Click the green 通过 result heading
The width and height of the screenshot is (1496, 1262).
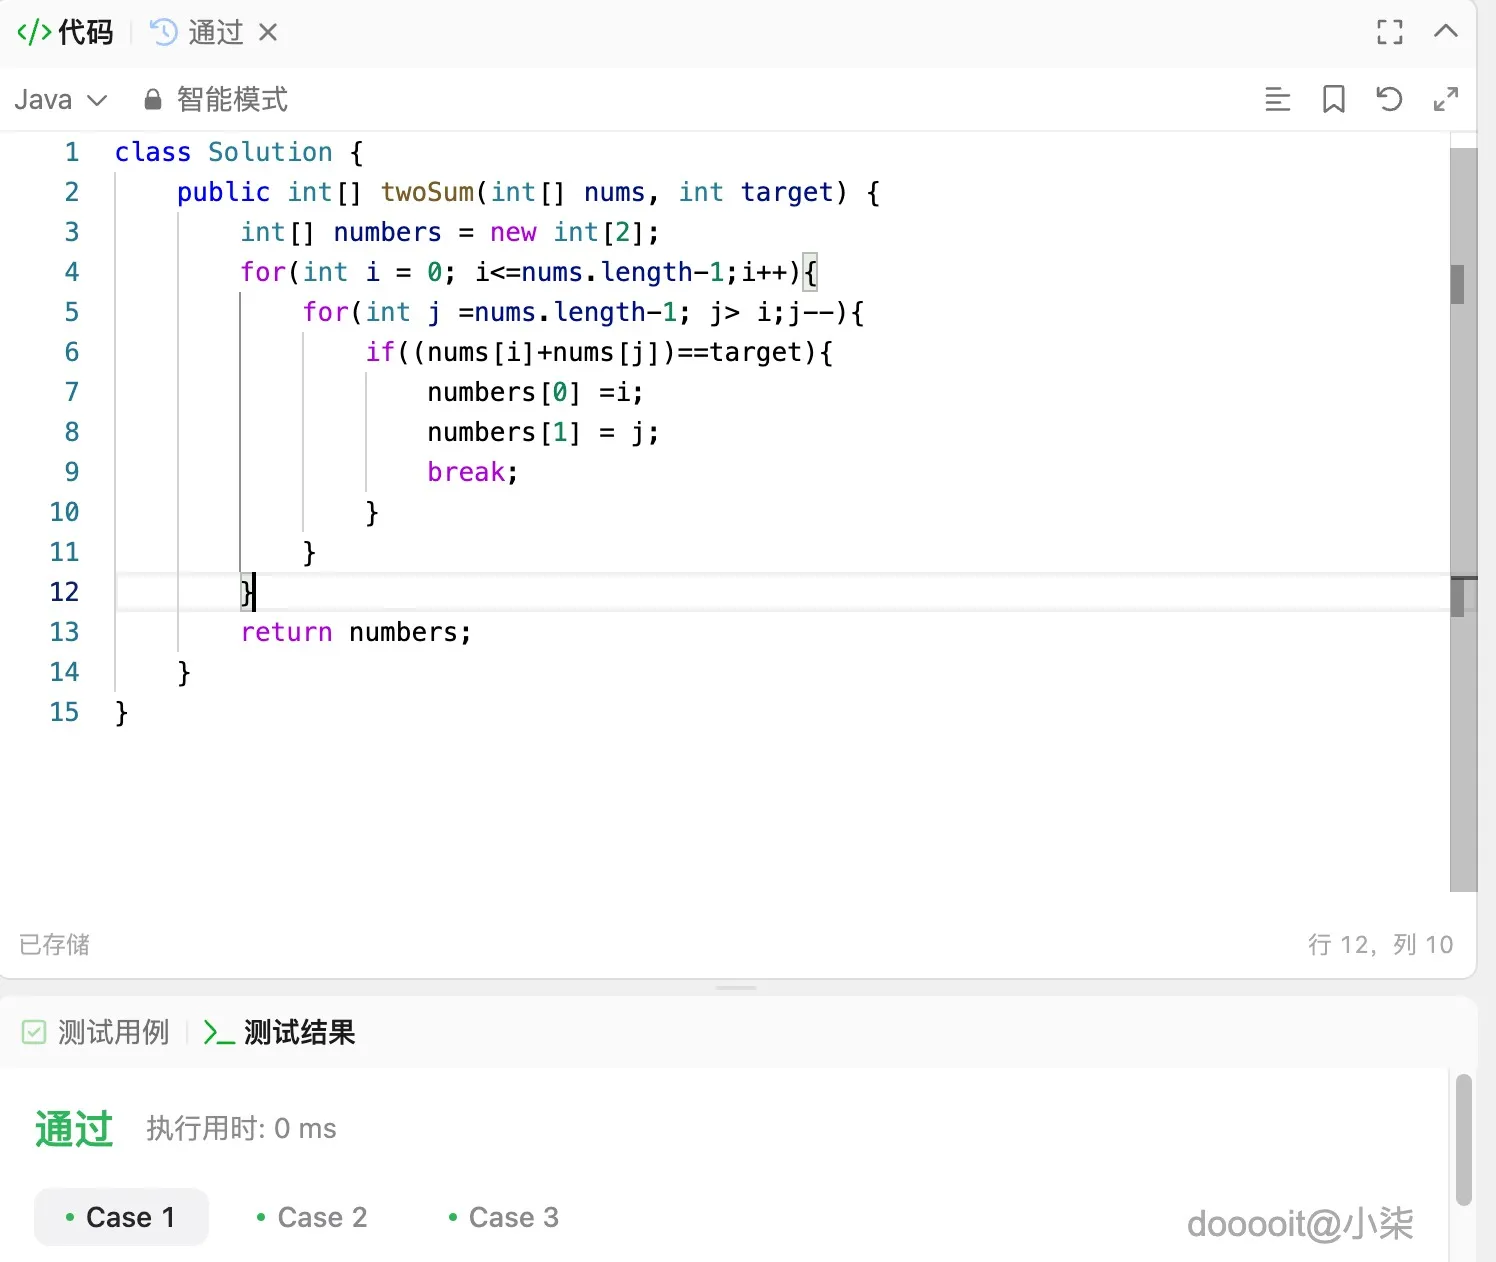74,1129
